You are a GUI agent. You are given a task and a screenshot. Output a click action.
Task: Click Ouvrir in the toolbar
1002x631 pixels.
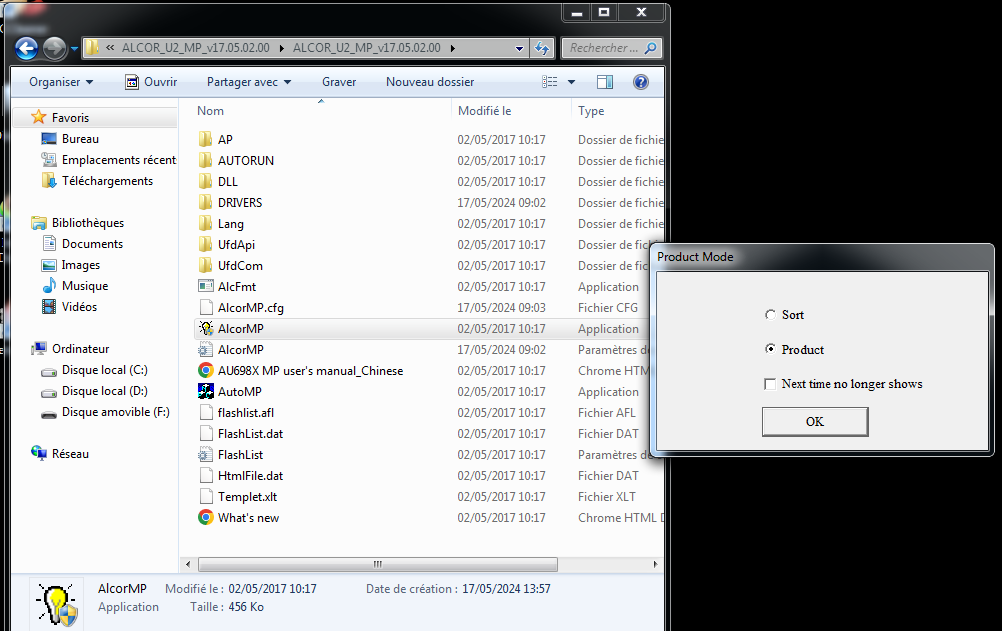[151, 82]
